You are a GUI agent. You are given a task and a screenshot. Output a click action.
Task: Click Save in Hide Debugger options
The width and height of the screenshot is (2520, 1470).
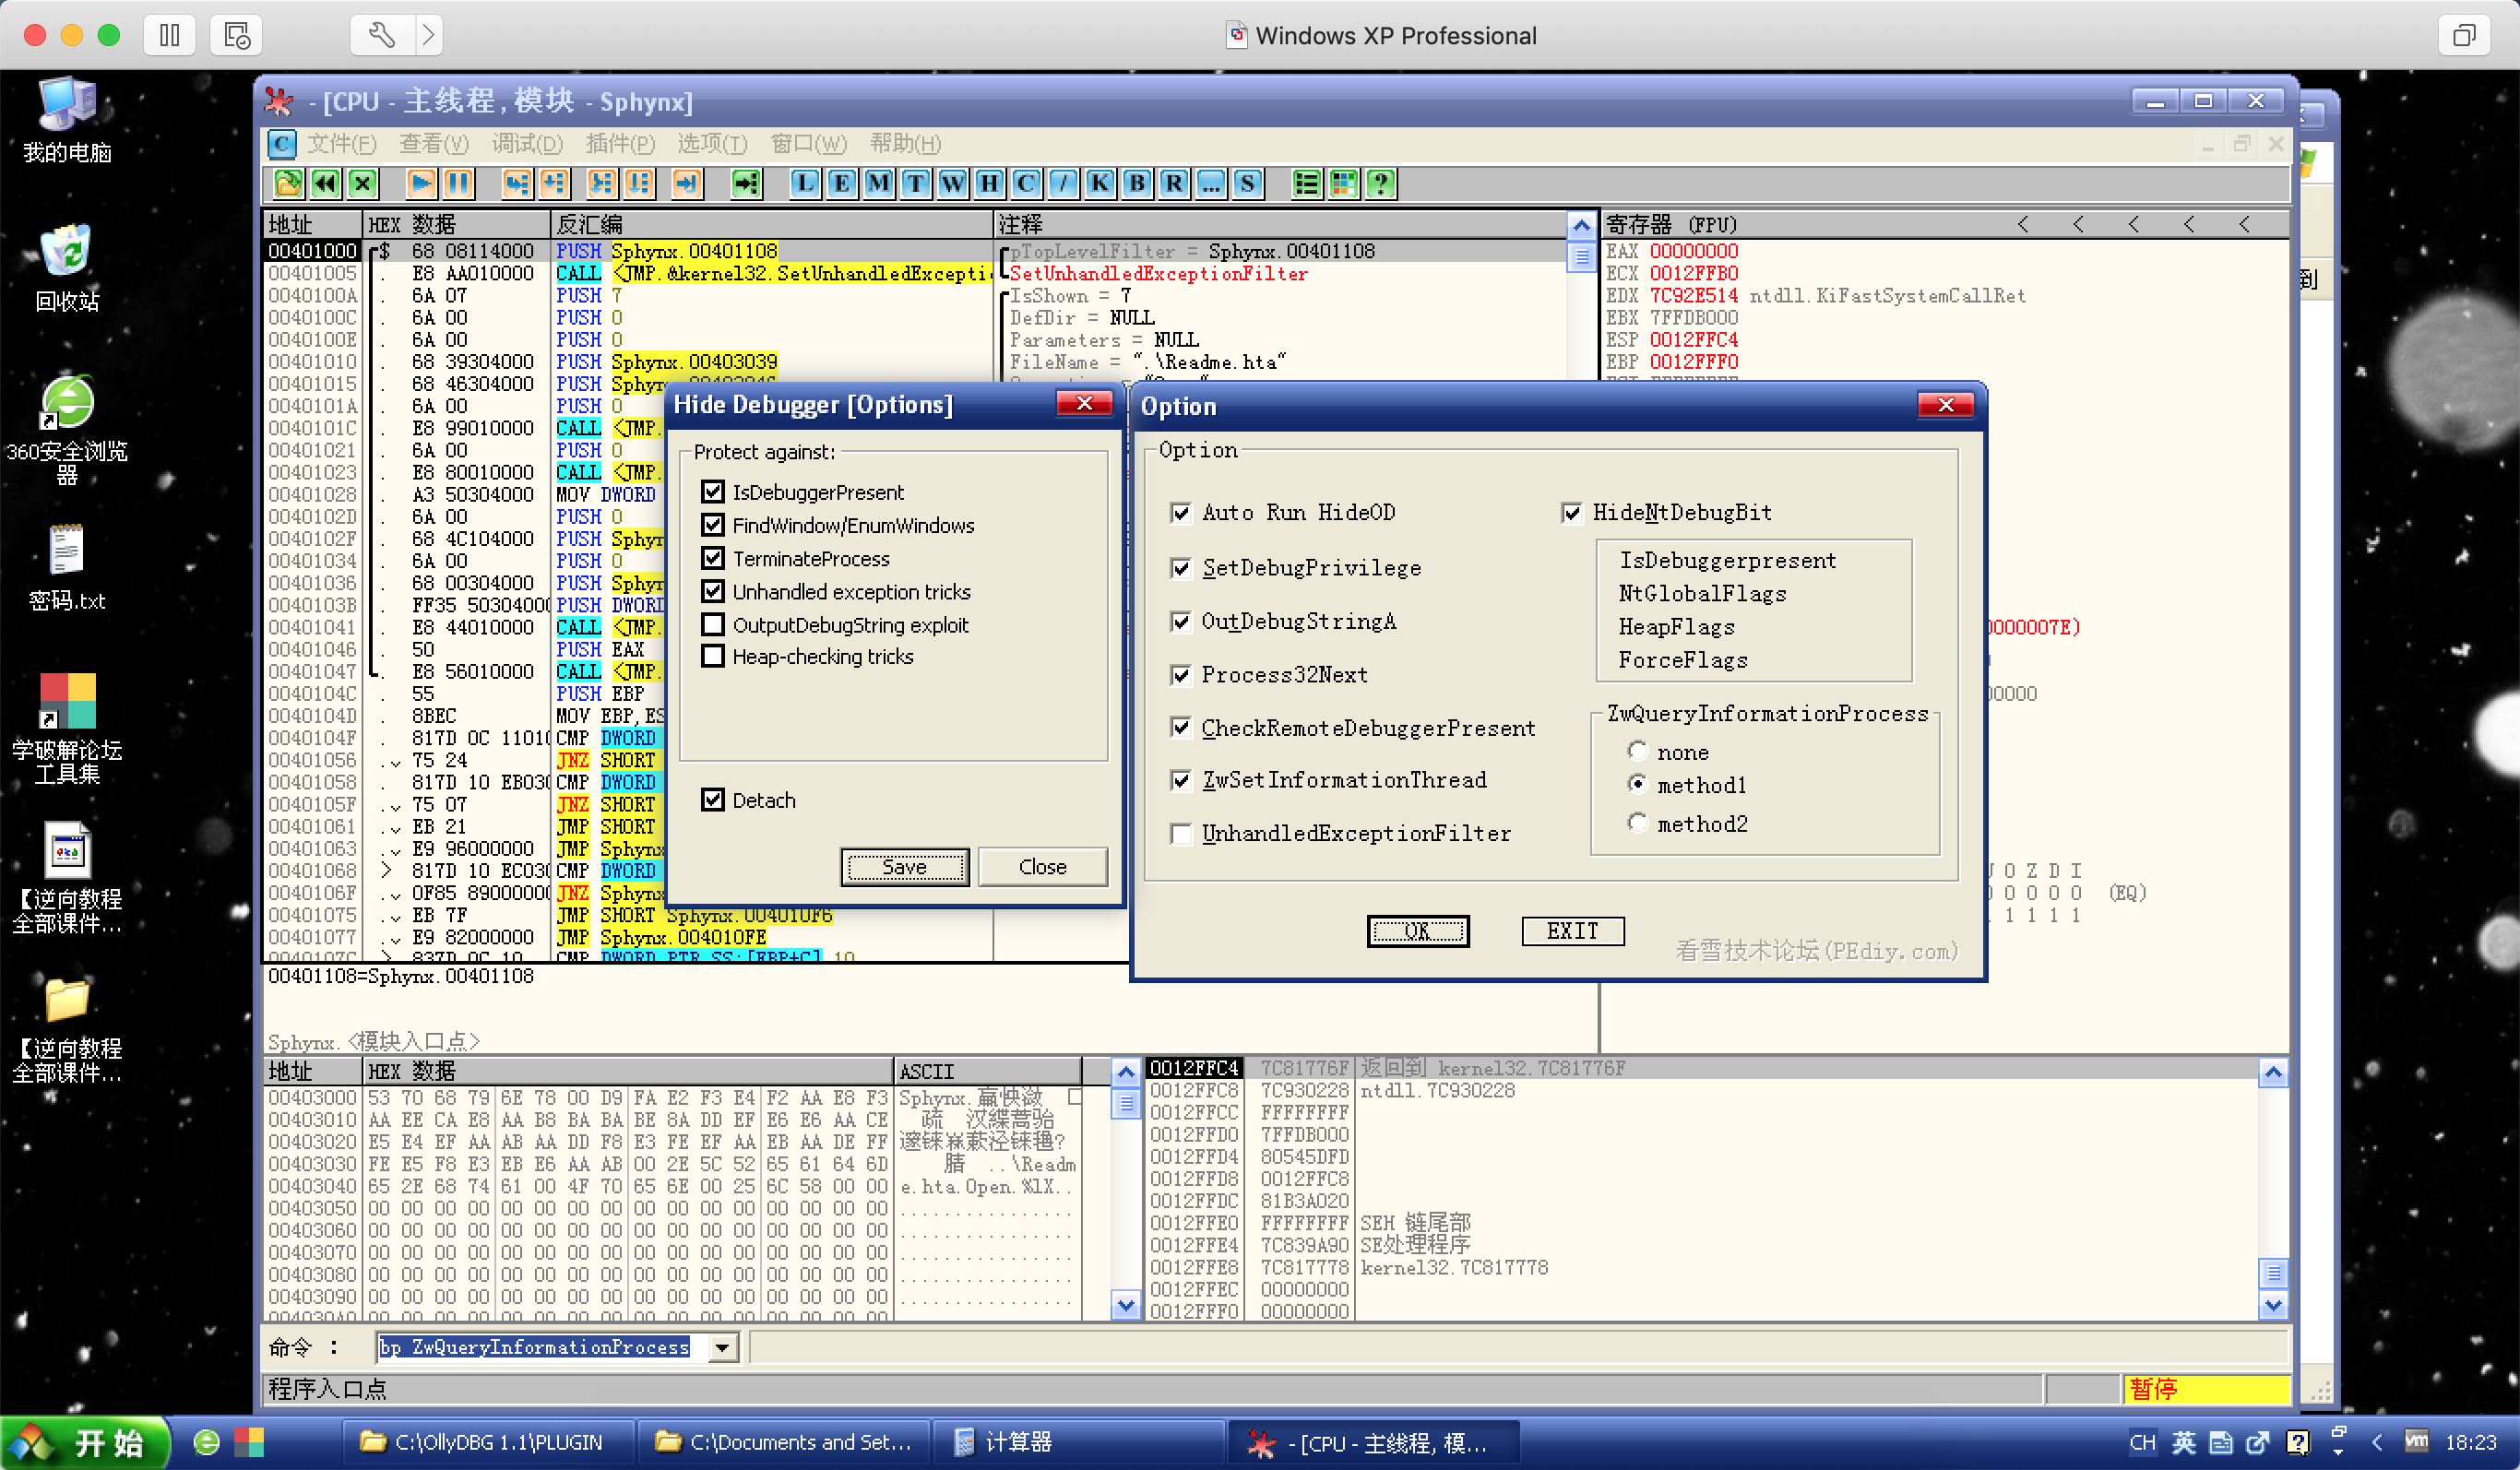point(904,867)
